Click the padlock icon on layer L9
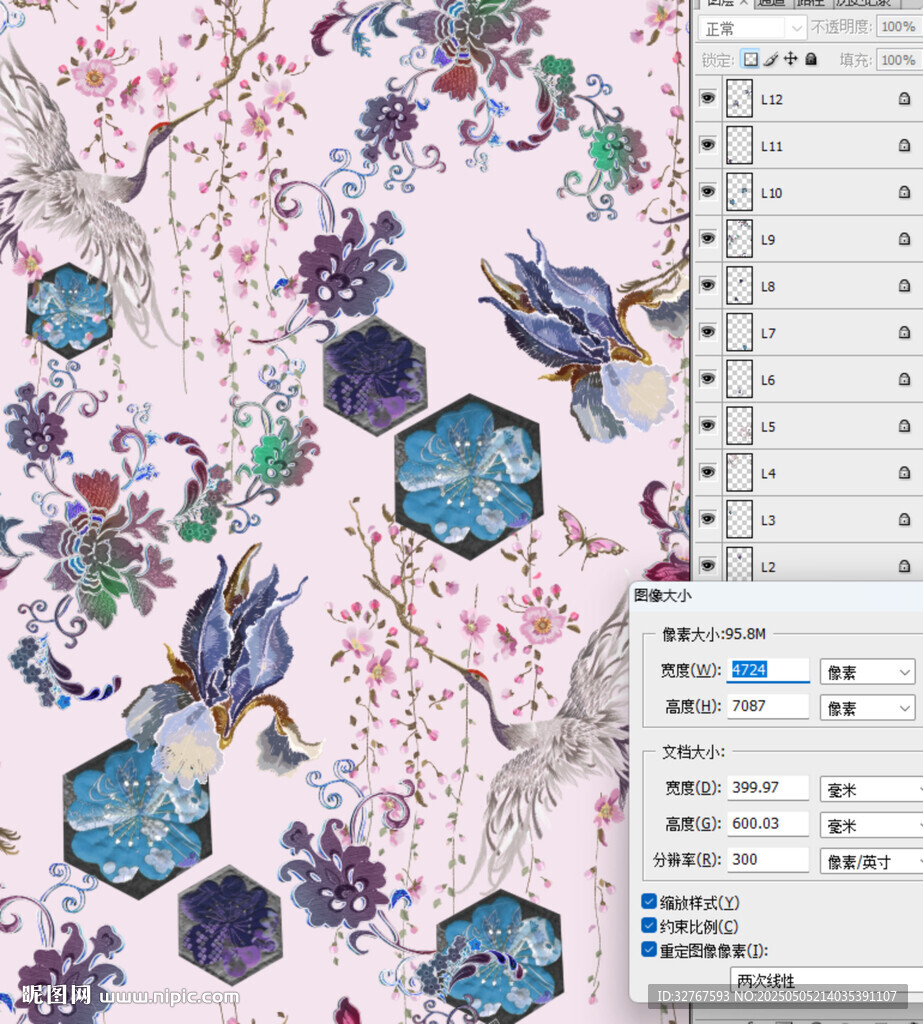This screenshot has height=1024, width=923. tap(904, 240)
